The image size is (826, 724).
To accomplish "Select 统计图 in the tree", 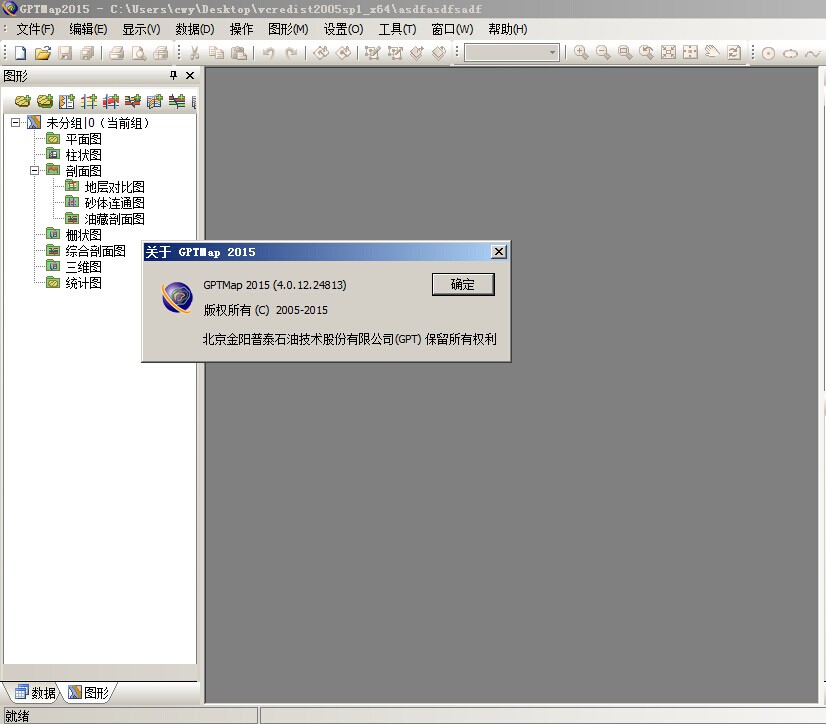I will point(83,283).
